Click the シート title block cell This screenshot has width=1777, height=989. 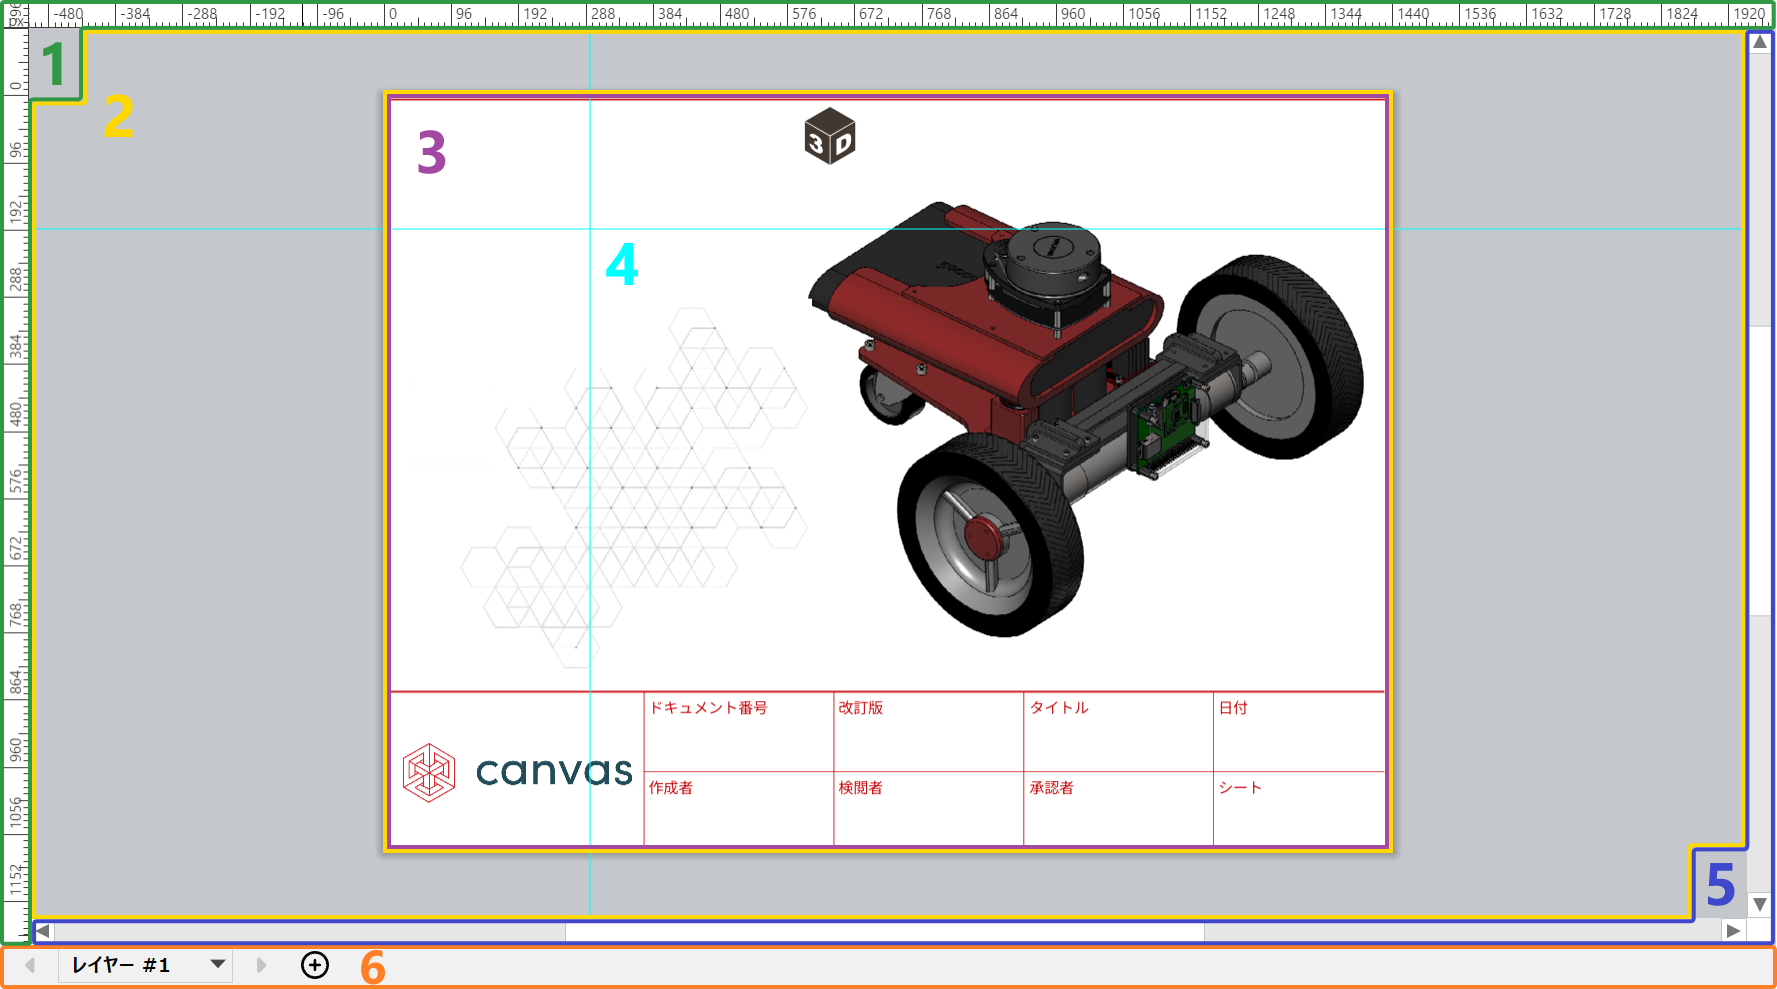point(1299,808)
